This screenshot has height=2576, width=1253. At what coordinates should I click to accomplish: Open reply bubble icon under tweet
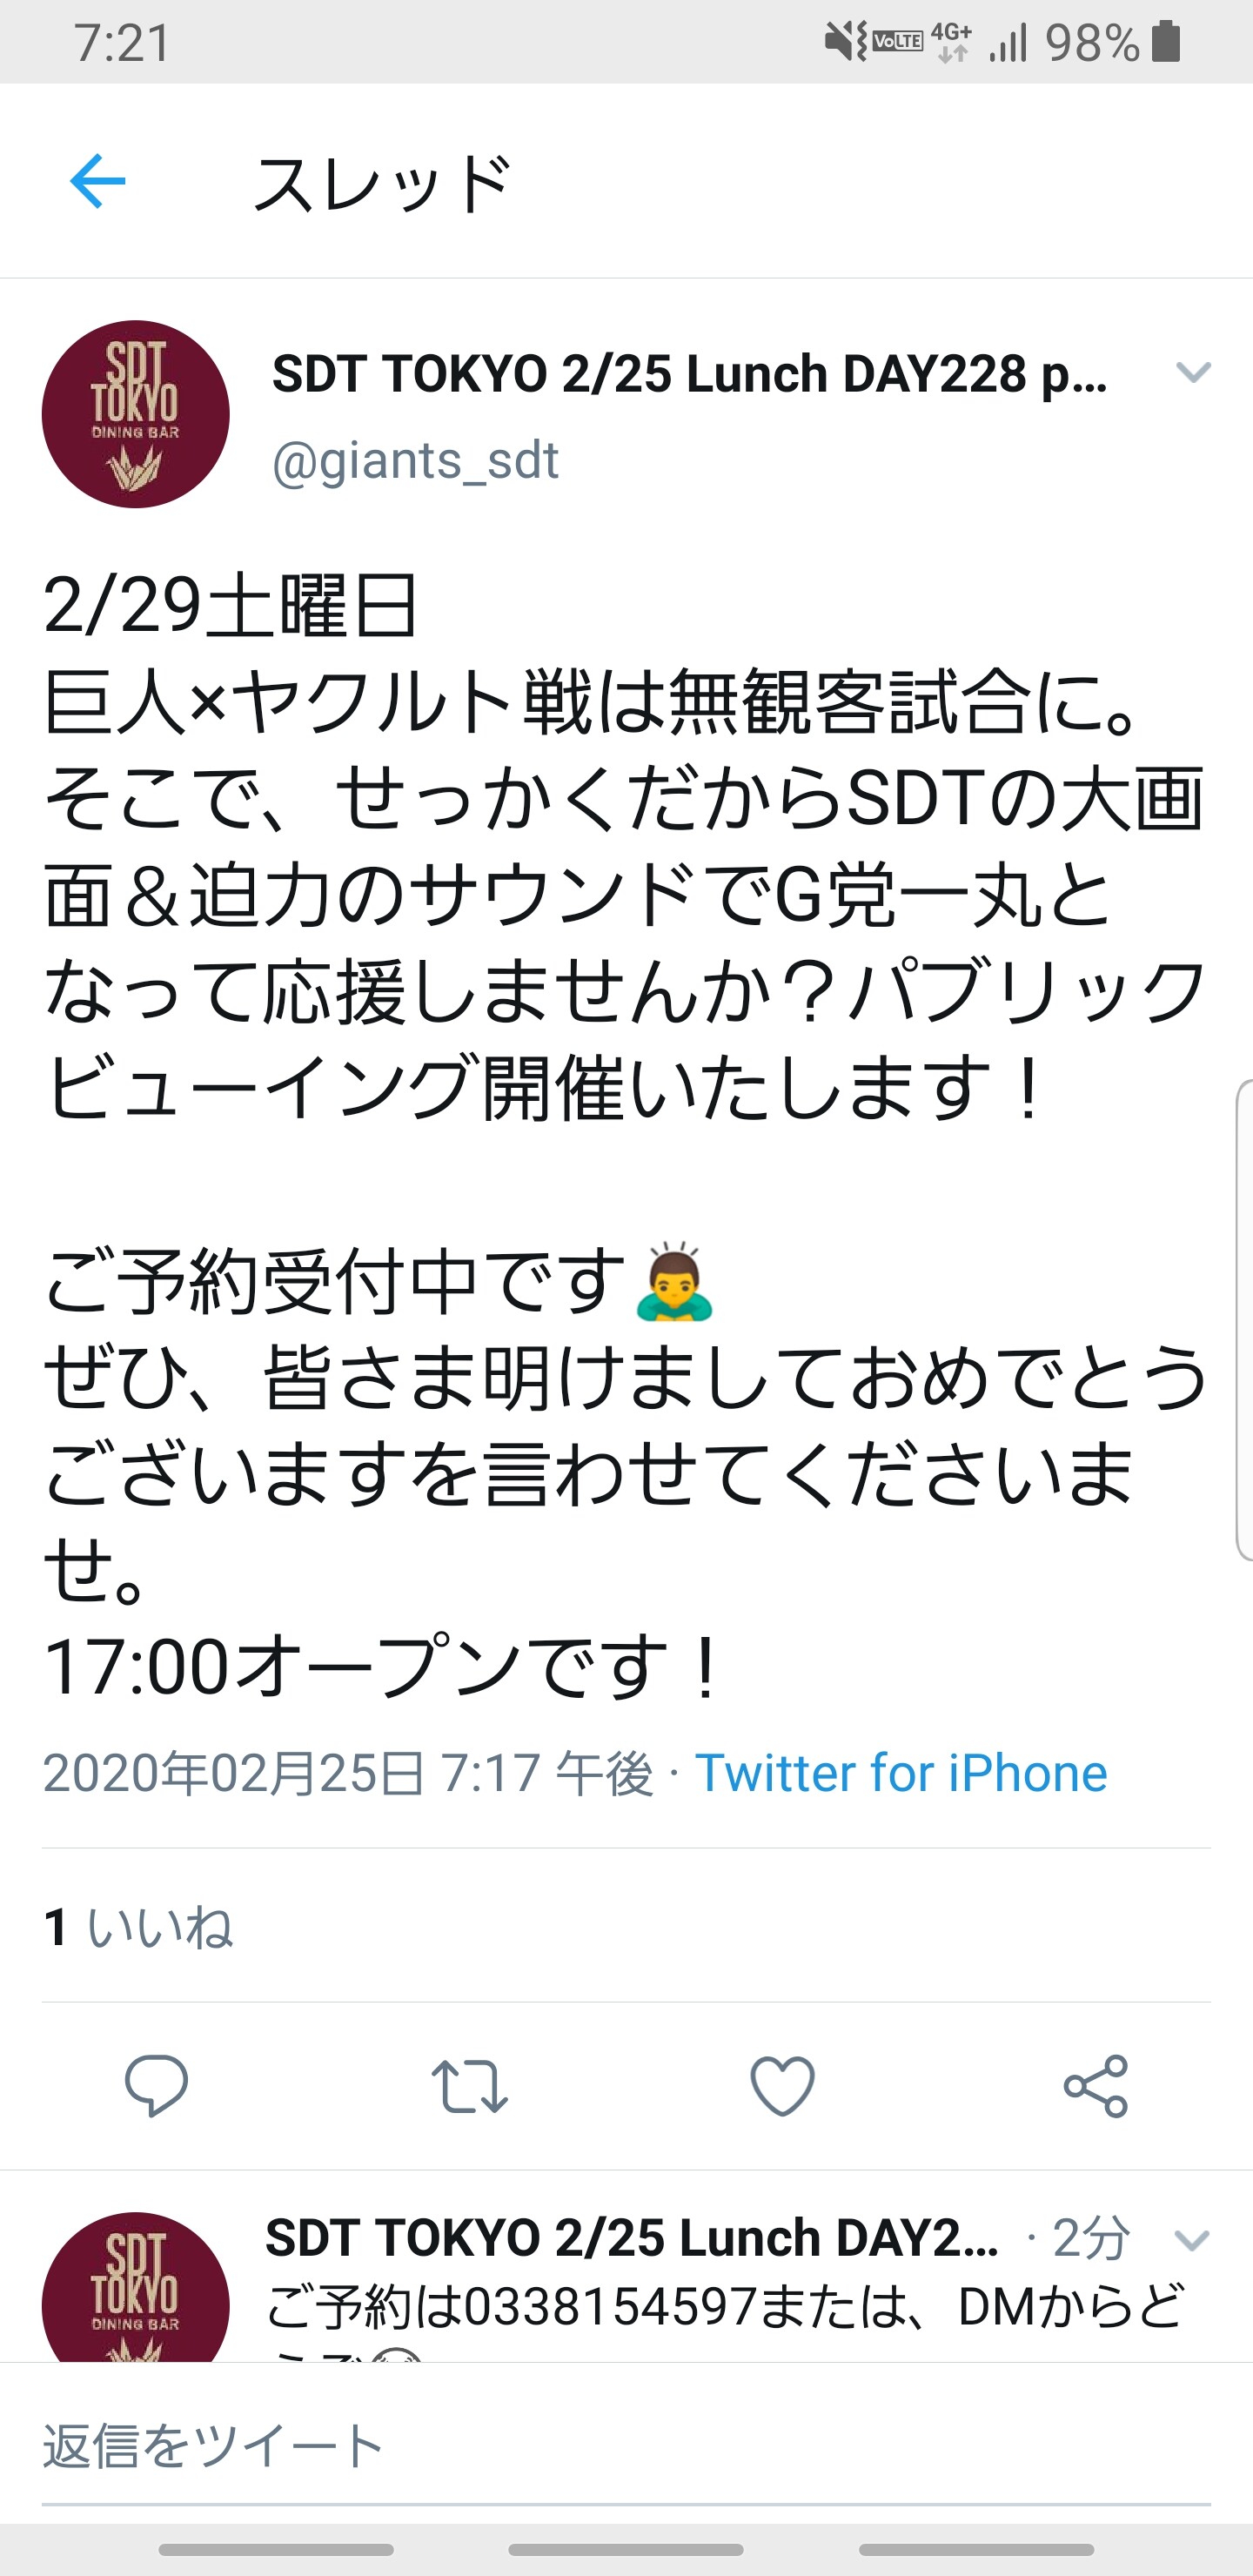(156, 2085)
